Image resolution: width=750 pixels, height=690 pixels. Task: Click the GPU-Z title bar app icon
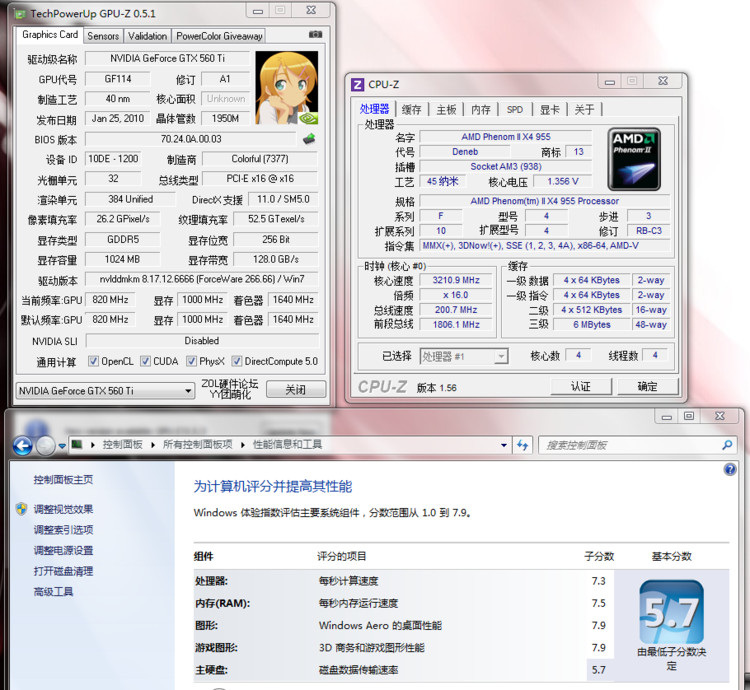pyautogui.click(x=20, y=14)
